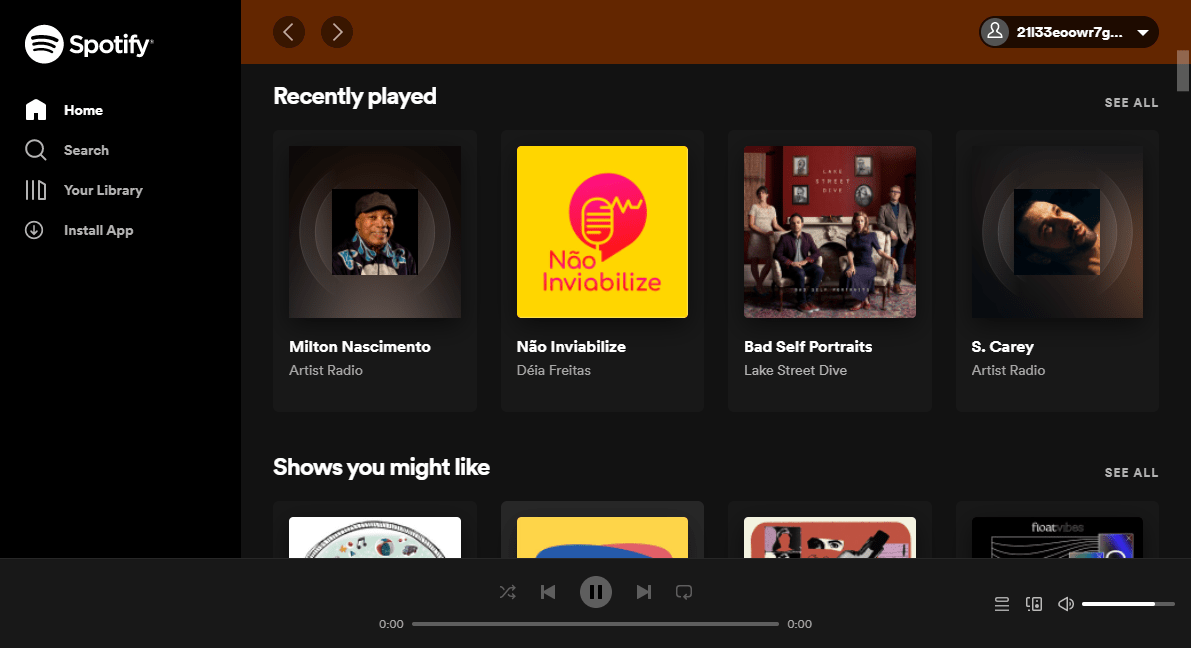Click the Search magnifier icon

[x=36, y=150]
